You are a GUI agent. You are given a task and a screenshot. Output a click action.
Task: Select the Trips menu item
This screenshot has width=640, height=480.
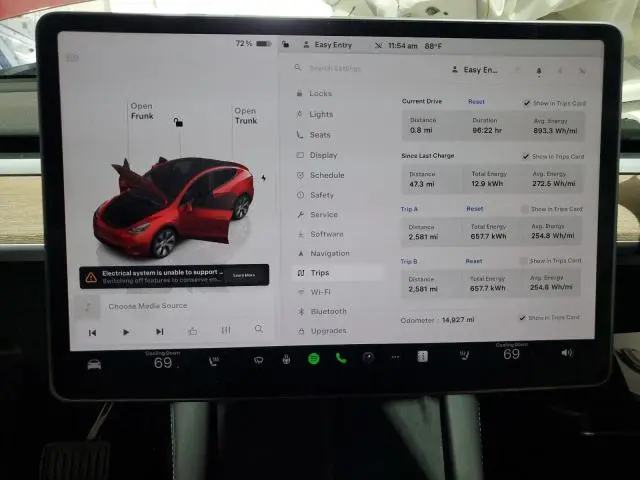339,273
